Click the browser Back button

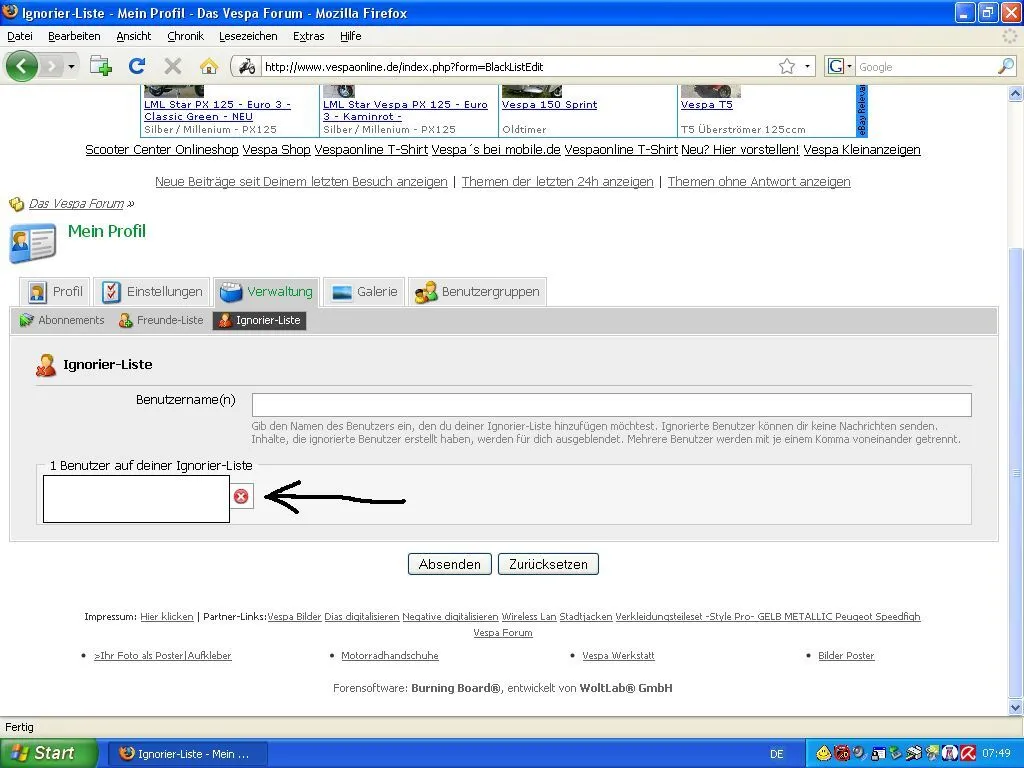point(22,66)
